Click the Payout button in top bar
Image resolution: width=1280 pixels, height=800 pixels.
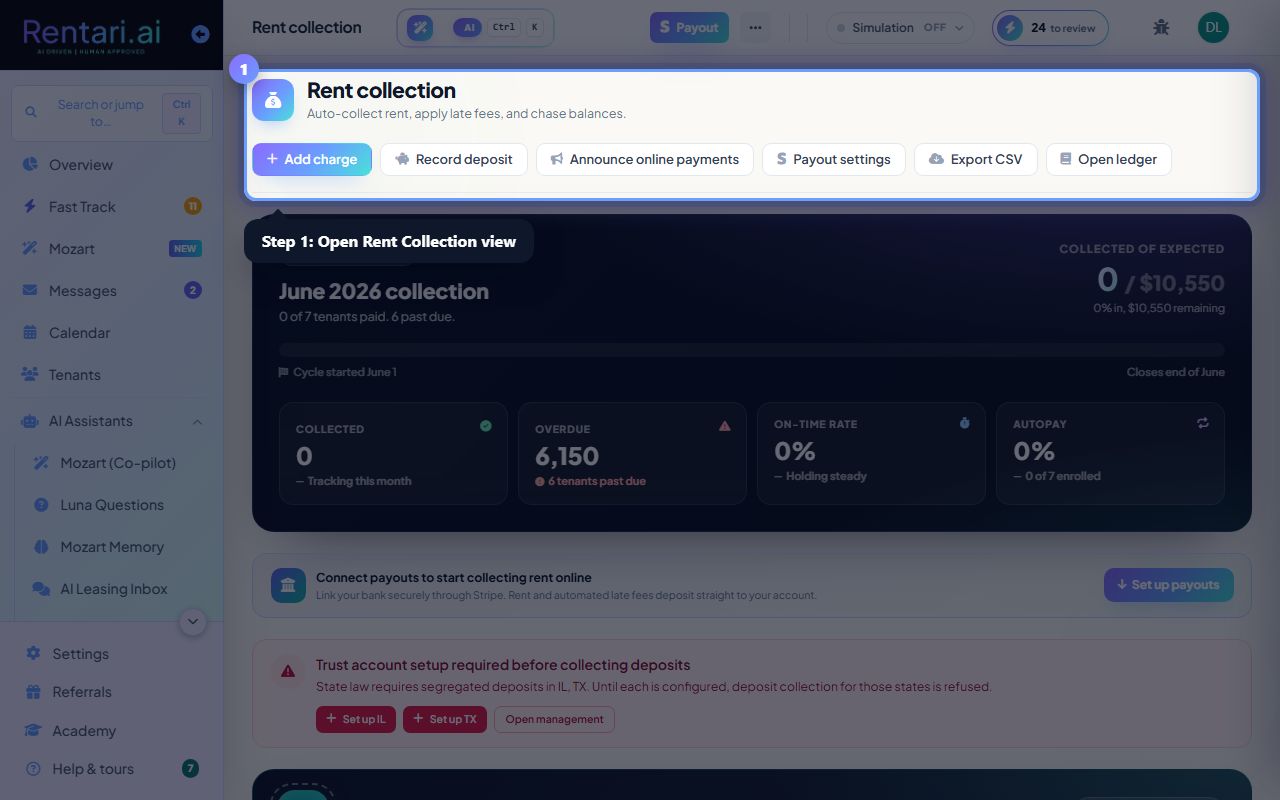(x=689, y=27)
